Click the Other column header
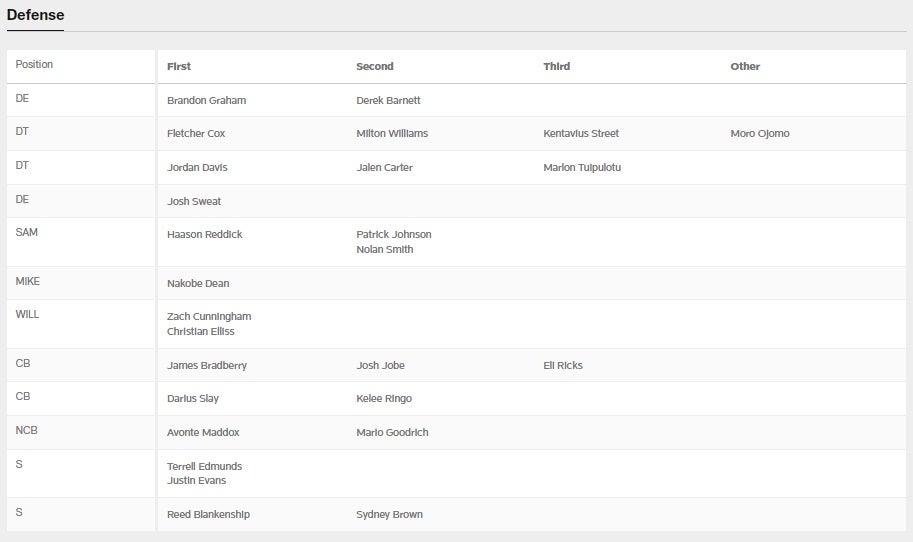Viewport: 913px width, 542px height. coord(745,67)
